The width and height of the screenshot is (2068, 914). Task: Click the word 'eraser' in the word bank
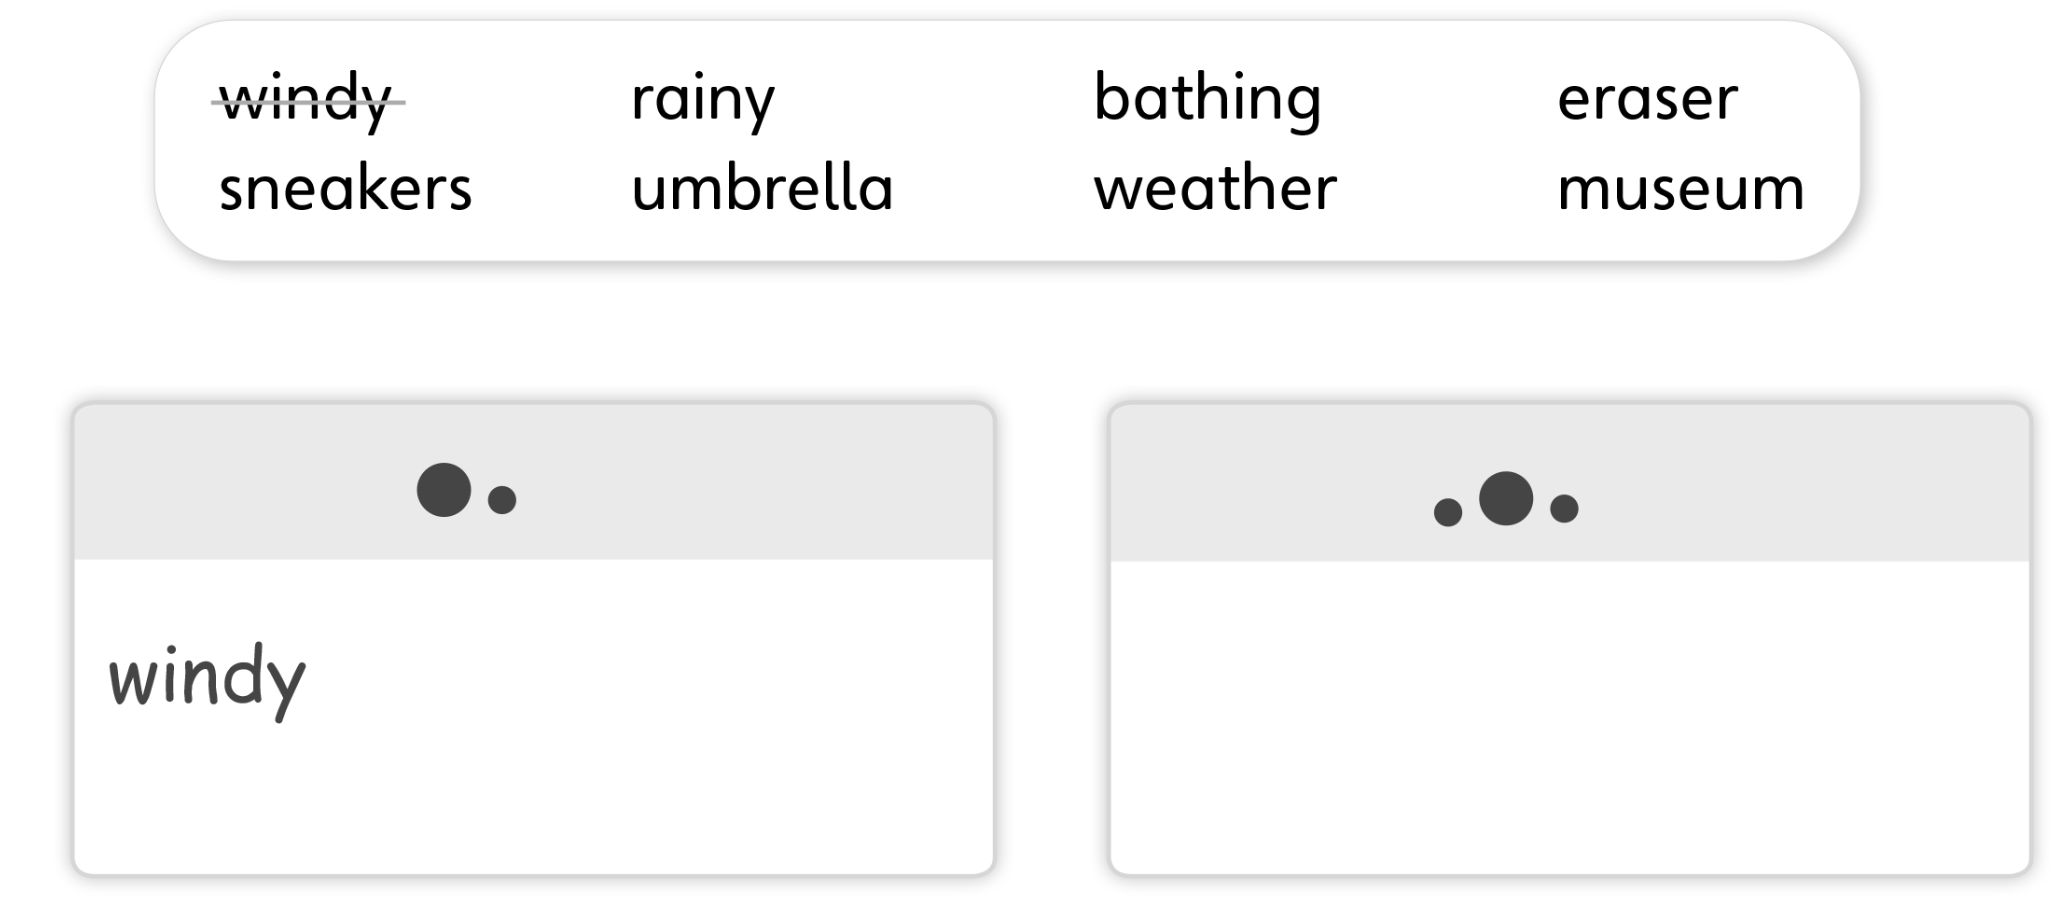coord(1645,98)
